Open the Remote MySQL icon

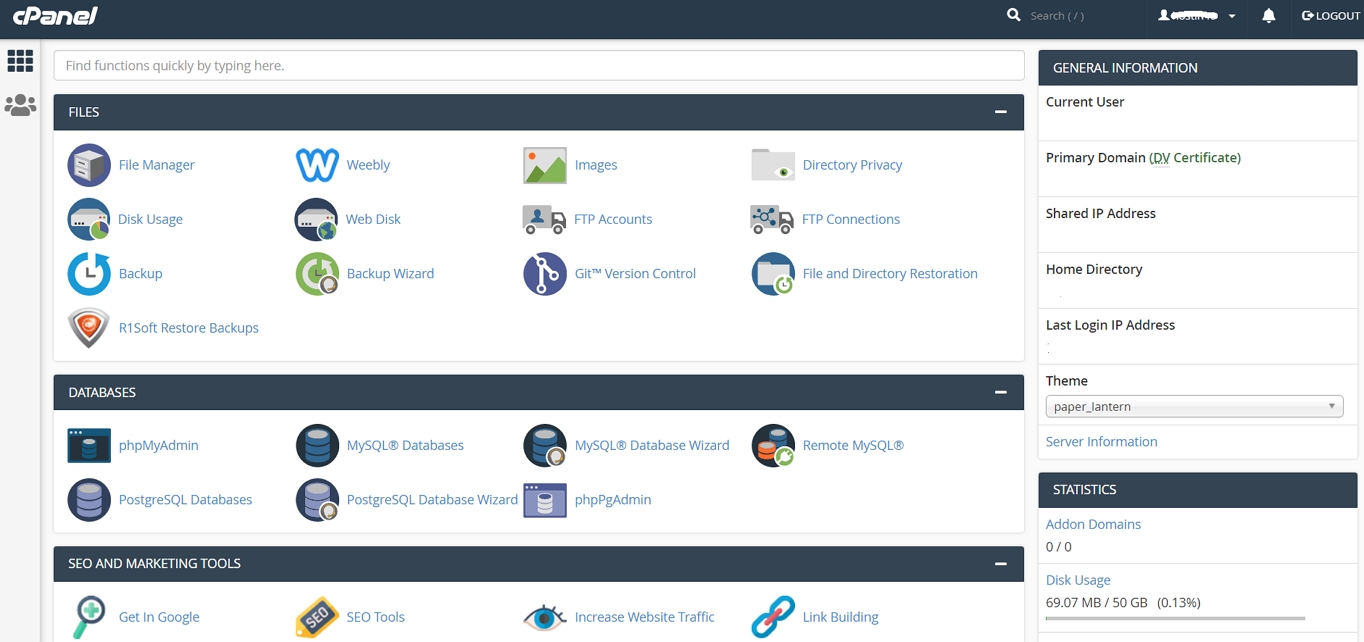[x=773, y=445]
